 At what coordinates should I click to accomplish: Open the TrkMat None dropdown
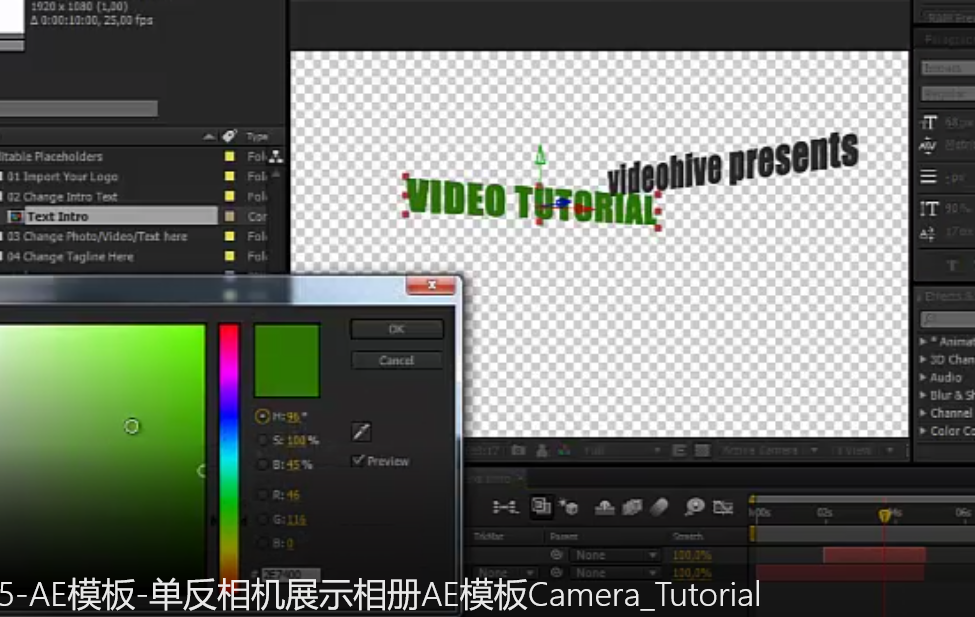pyautogui.click(x=504, y=572)
